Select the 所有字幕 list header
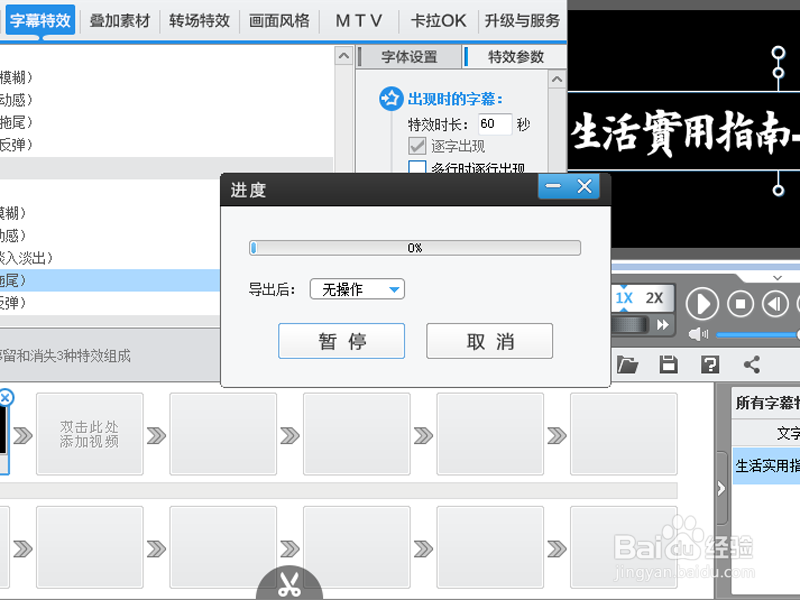Image resolution: width=800 pixels, height=600 pixels. [766, 403]
